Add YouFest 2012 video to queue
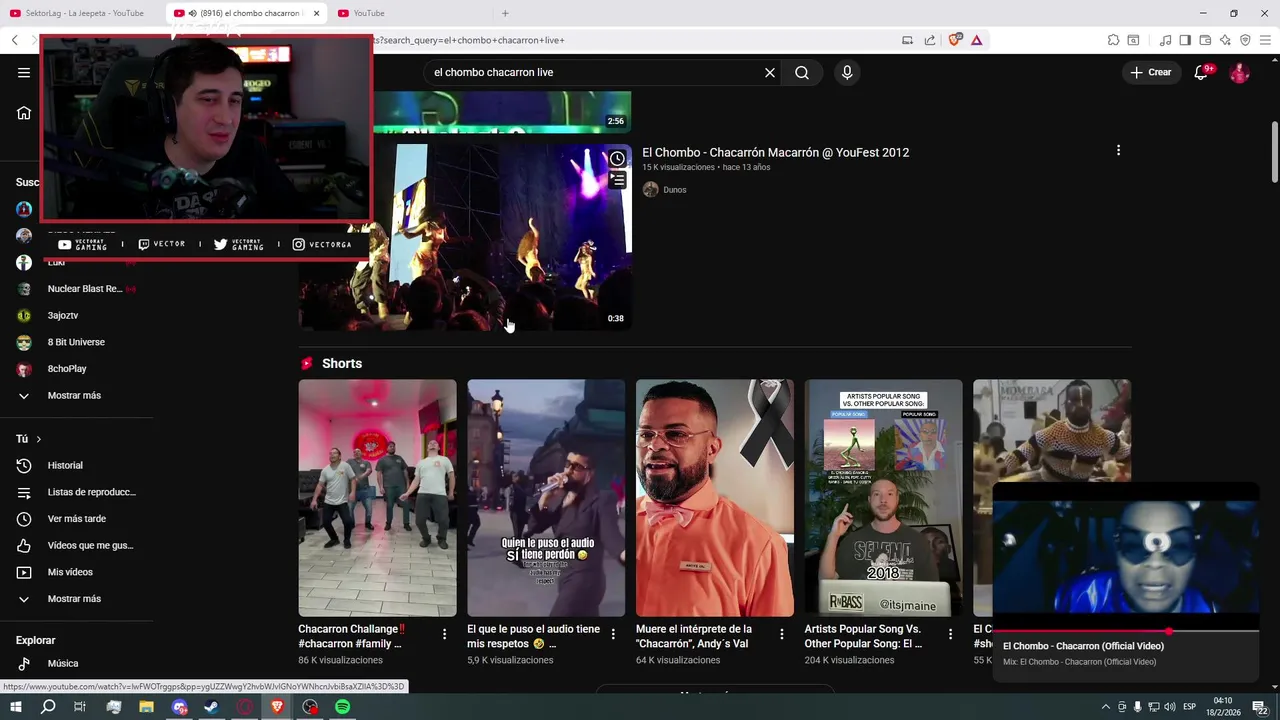 (618, 180)
